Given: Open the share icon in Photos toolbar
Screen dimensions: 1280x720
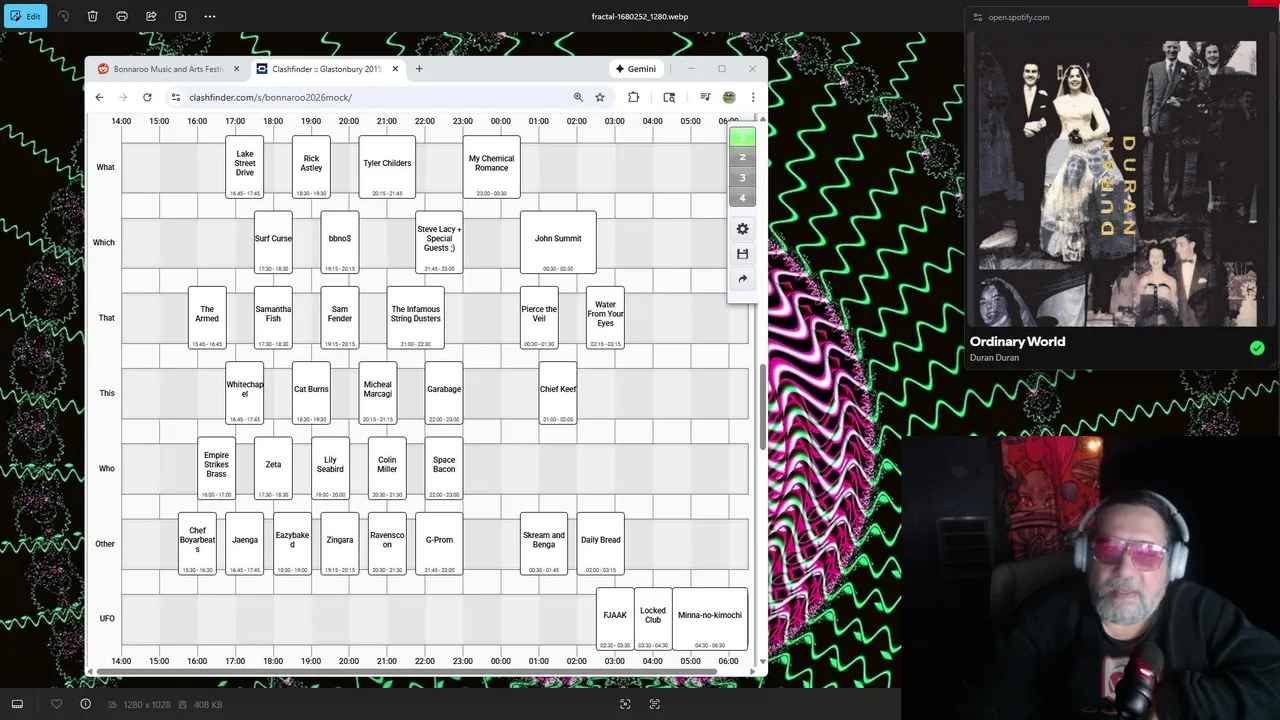Looking at the screenshot, I should tap(151, 16).
